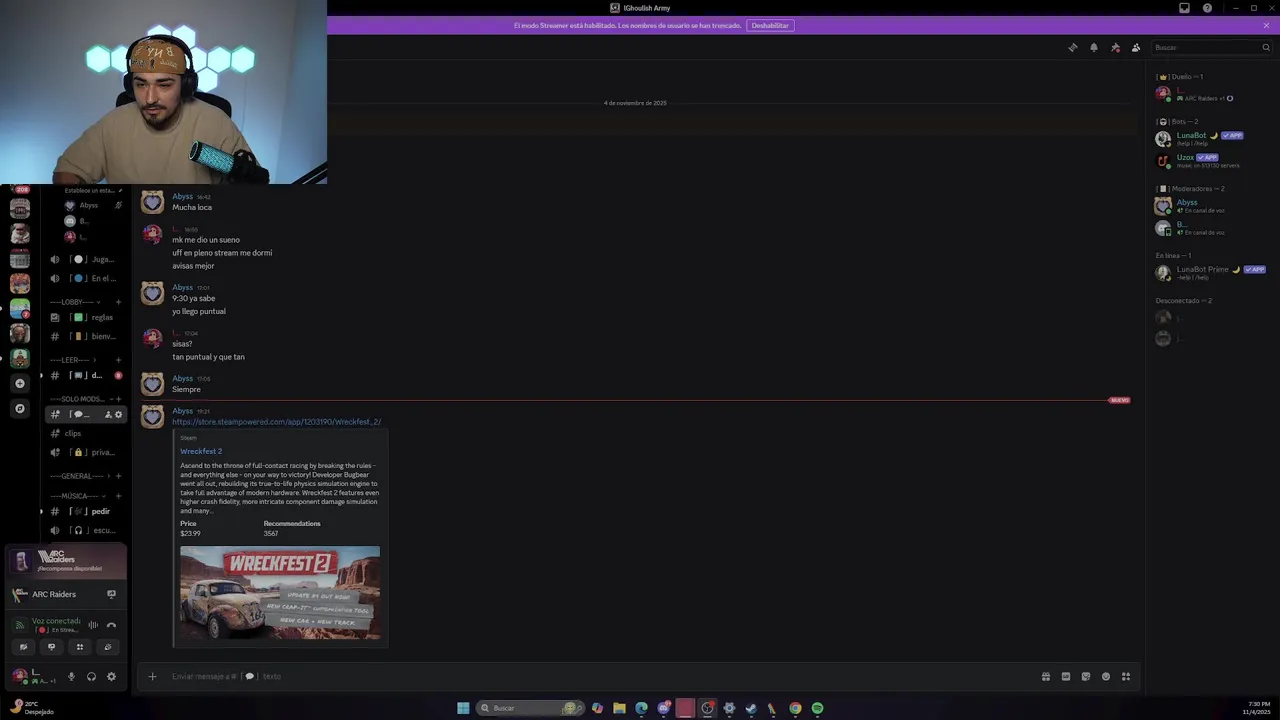
Task: Join the Juga... voice channel
Action: pyautogui.click(x=85, y=259)
